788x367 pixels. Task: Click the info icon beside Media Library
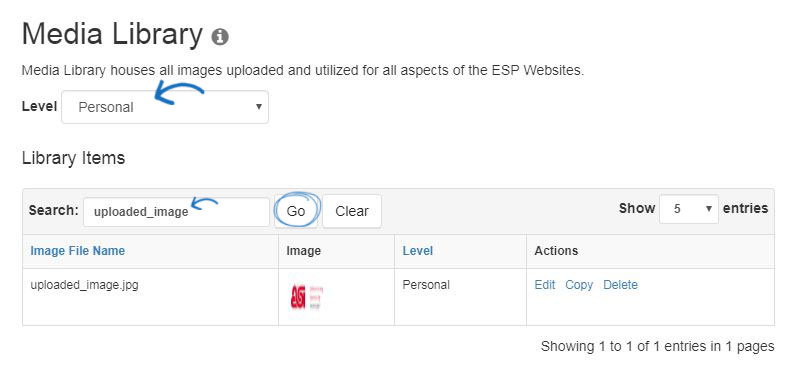pyautogui.click(x=220, y=37)
